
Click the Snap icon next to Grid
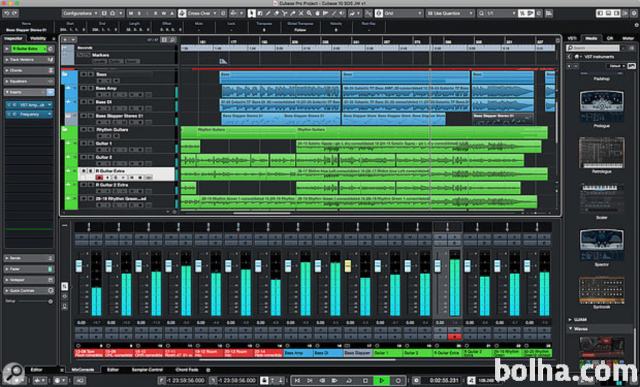tap(379, 13)
